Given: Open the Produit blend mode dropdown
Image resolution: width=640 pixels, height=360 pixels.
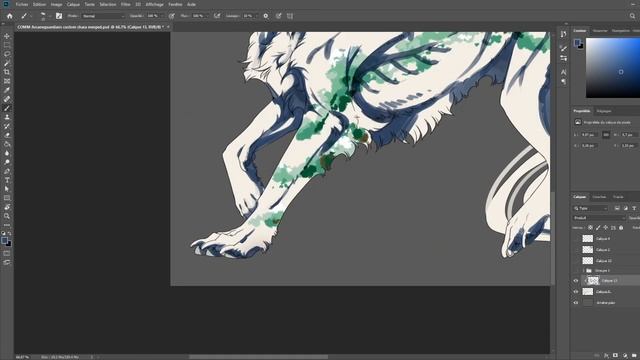Looking at the screenshot, I should tap(599, 218).
